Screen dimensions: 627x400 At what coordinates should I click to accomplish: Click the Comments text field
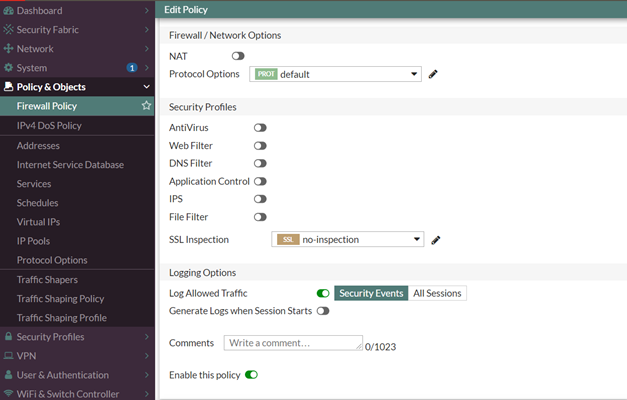point(293,343)
